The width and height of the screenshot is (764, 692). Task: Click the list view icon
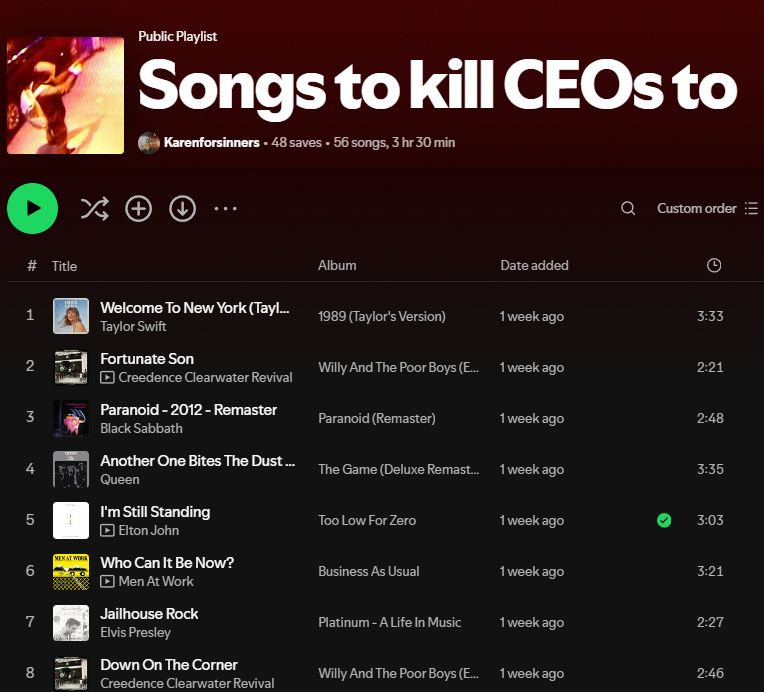tap(751, 209)
